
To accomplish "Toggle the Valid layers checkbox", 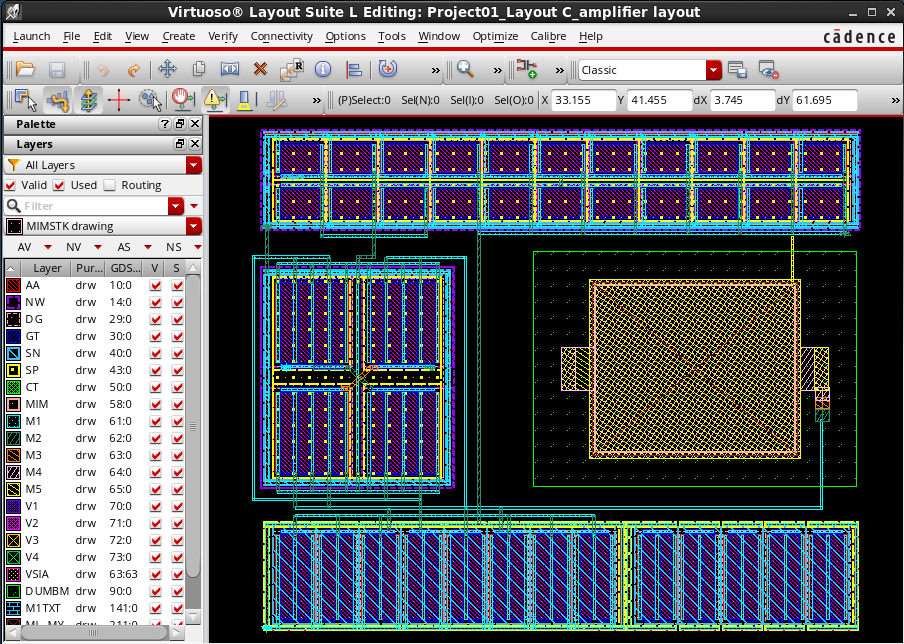I will pyautogui.click(x=10, y=185).
